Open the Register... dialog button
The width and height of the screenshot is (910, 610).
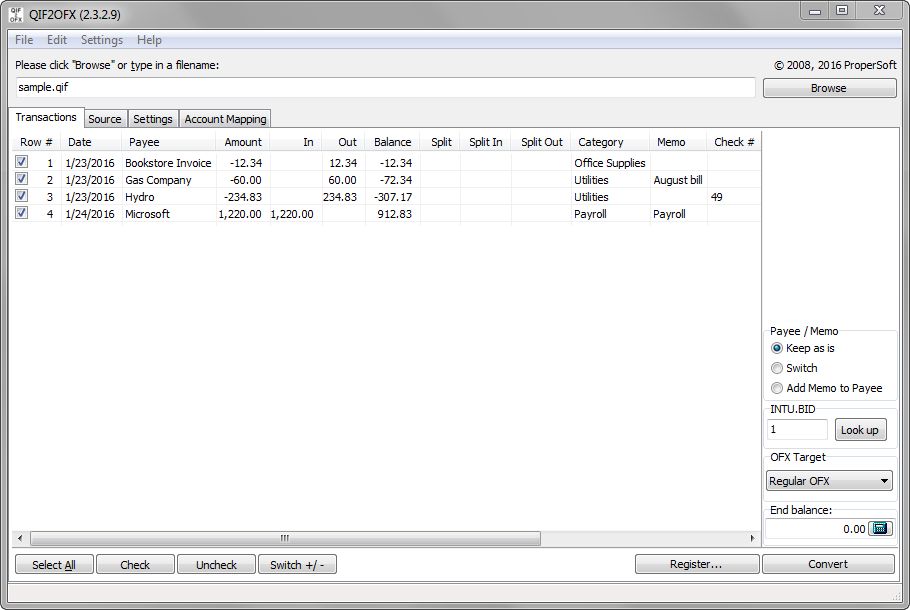point(696,564)
